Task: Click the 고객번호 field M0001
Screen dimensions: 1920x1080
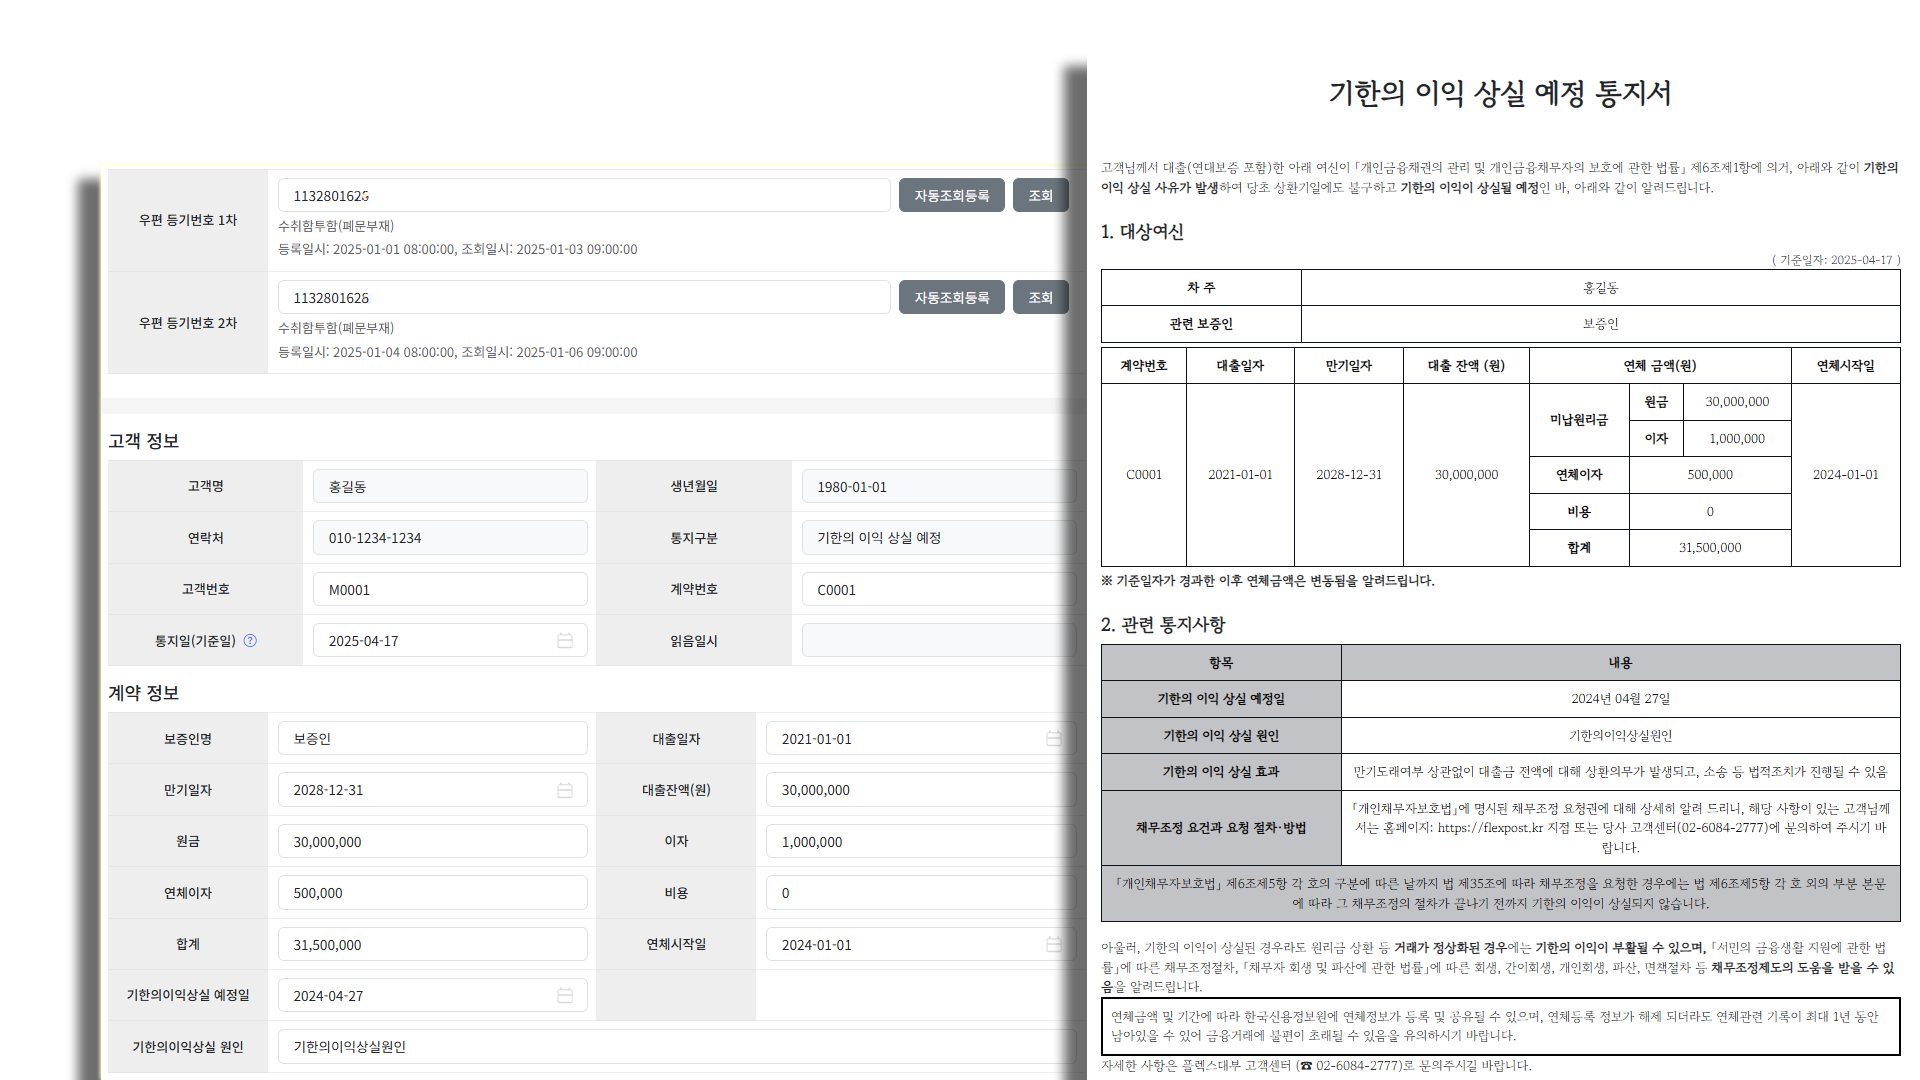Action: point(450,590)
